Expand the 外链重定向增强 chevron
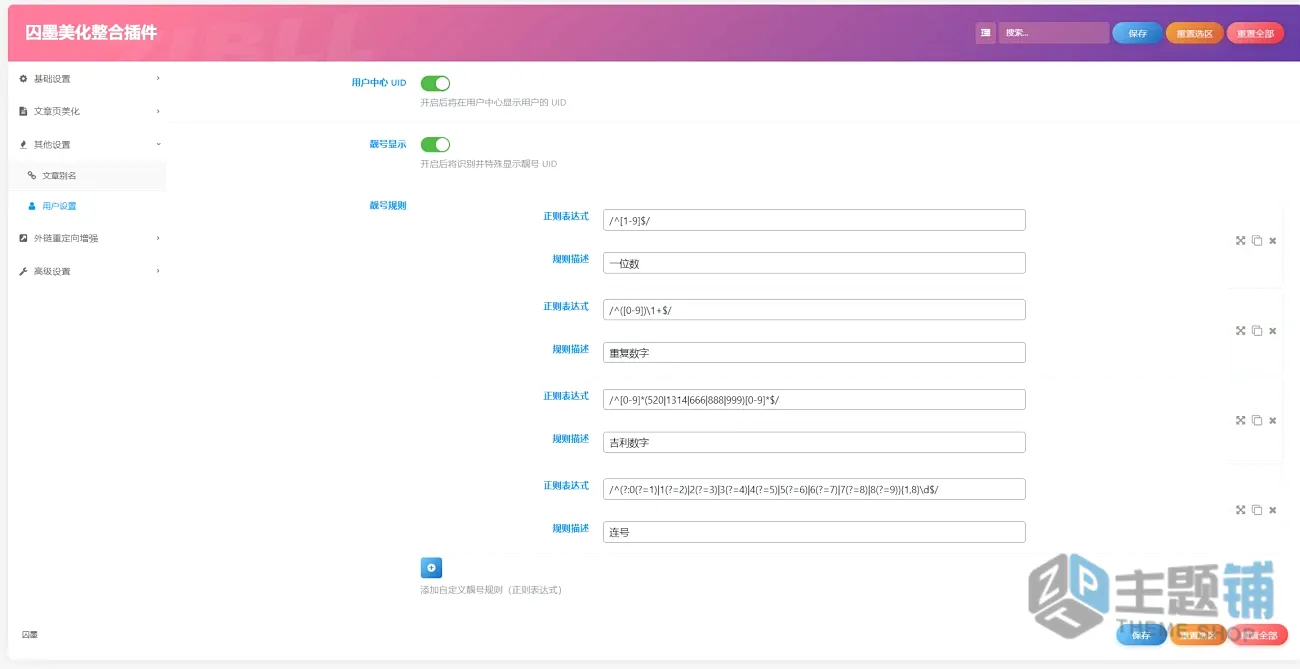Image resolution: width=1300 pixels, height=669 pixels. (x=158, y=239)
